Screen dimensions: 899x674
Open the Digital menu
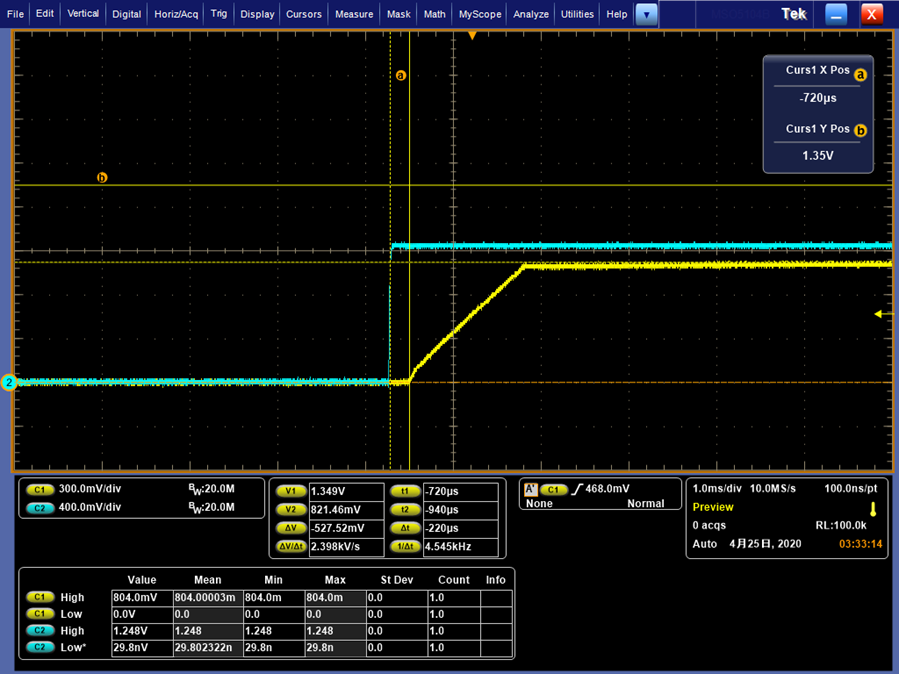tap(127, 14)
